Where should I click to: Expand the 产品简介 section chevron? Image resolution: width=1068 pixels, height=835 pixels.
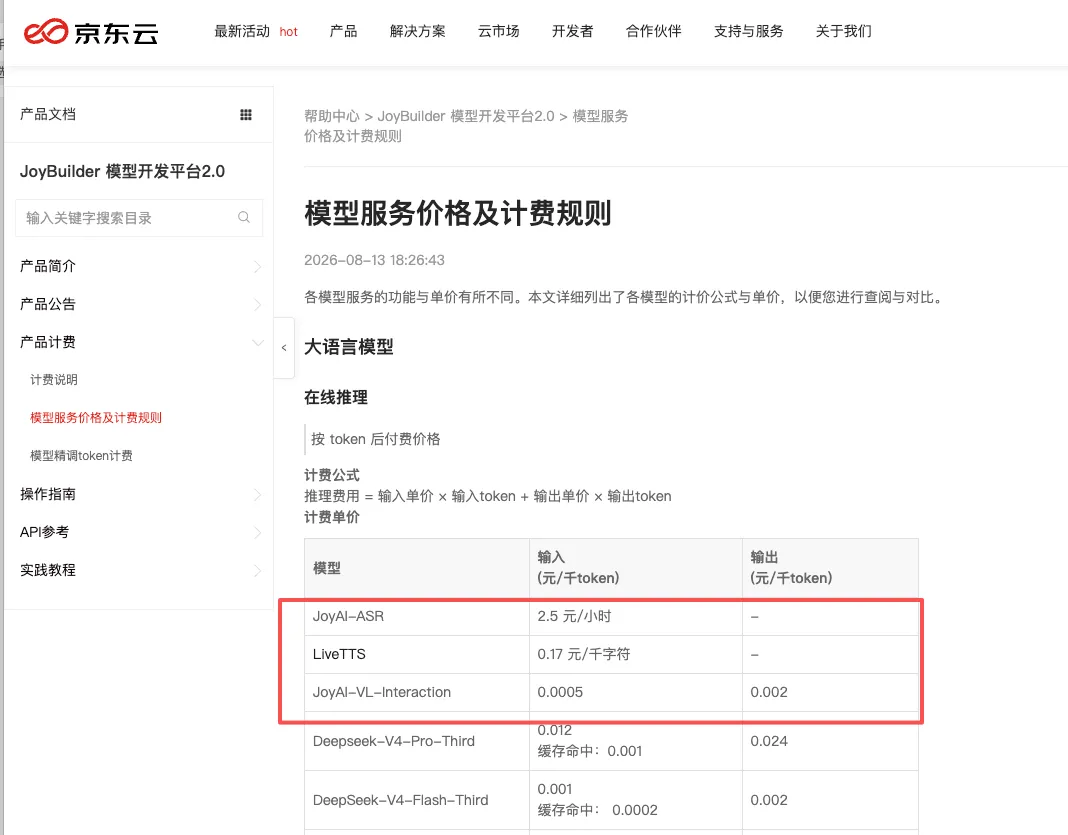pyautogui.click(x=257, y=266)
